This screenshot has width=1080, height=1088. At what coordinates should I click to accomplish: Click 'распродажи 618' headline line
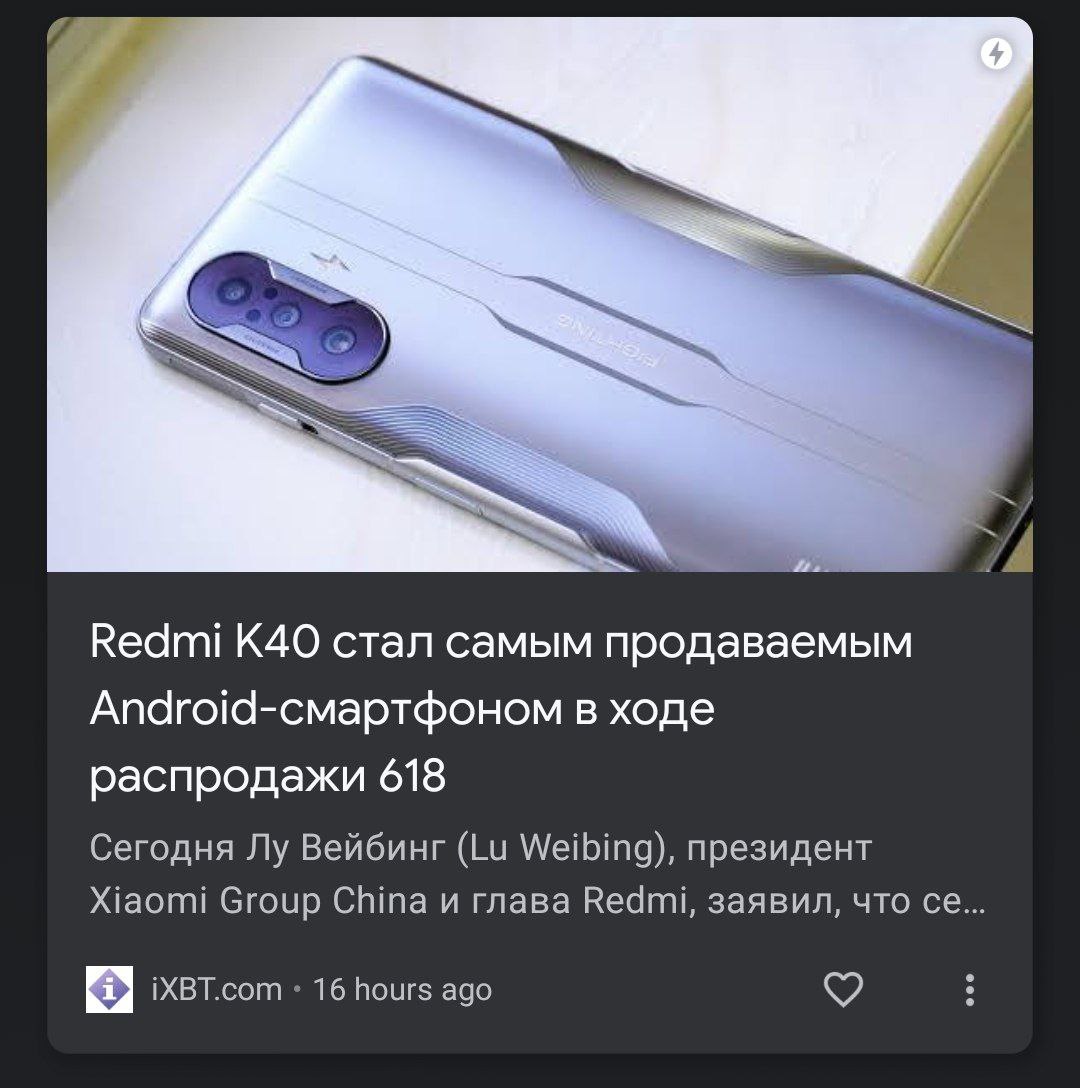(x=267, y=776)
